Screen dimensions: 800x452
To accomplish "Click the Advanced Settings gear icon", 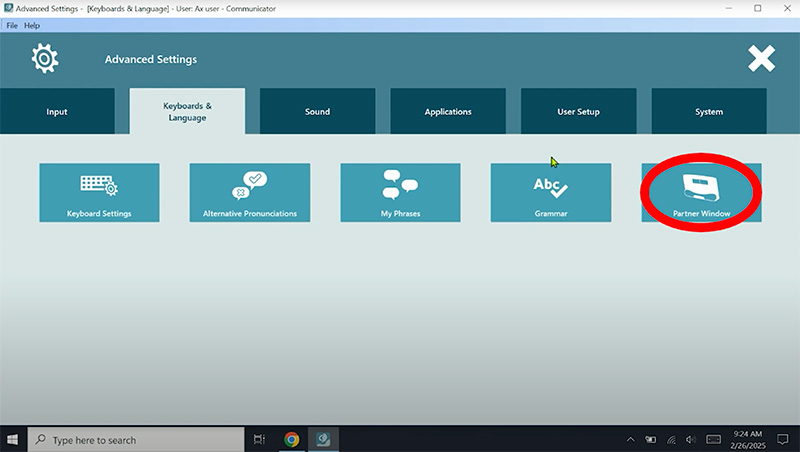I will (45, 59).
